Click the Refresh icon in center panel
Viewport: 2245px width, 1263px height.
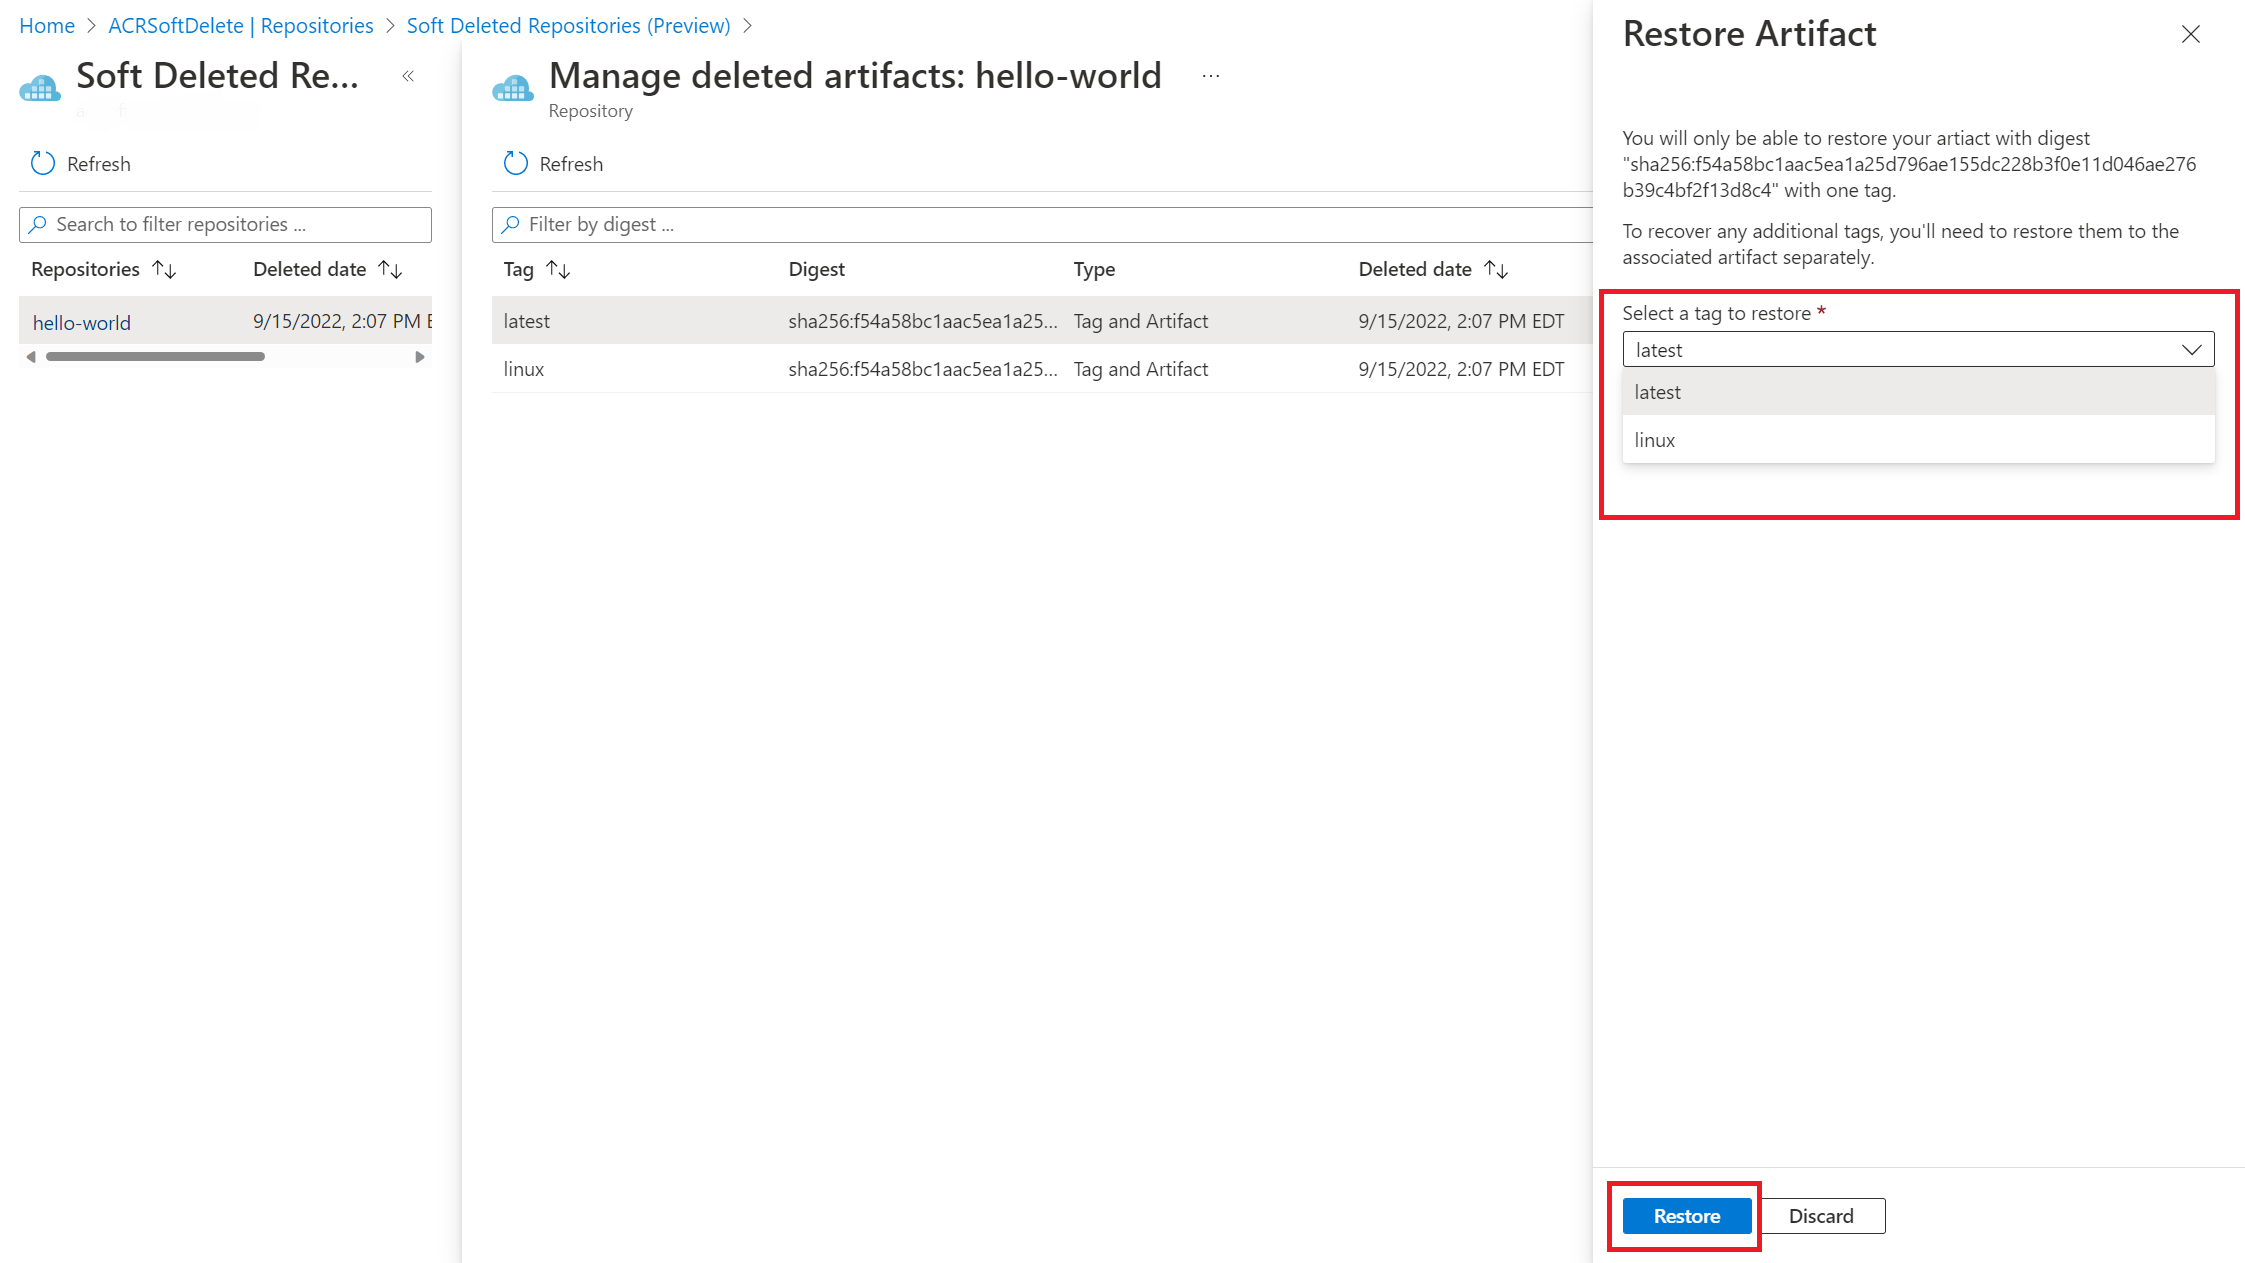[x=515, y=163]
